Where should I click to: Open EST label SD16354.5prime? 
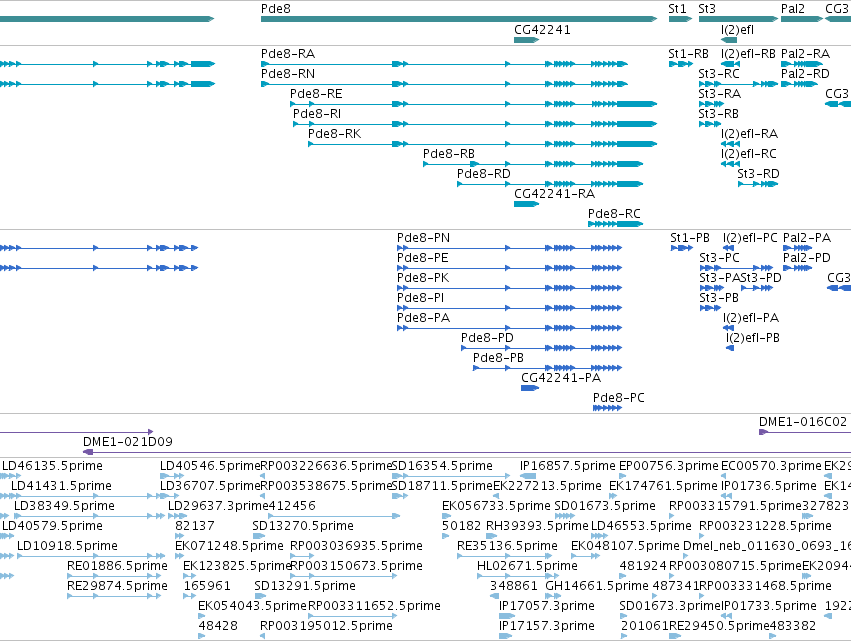tap(442, 466)
